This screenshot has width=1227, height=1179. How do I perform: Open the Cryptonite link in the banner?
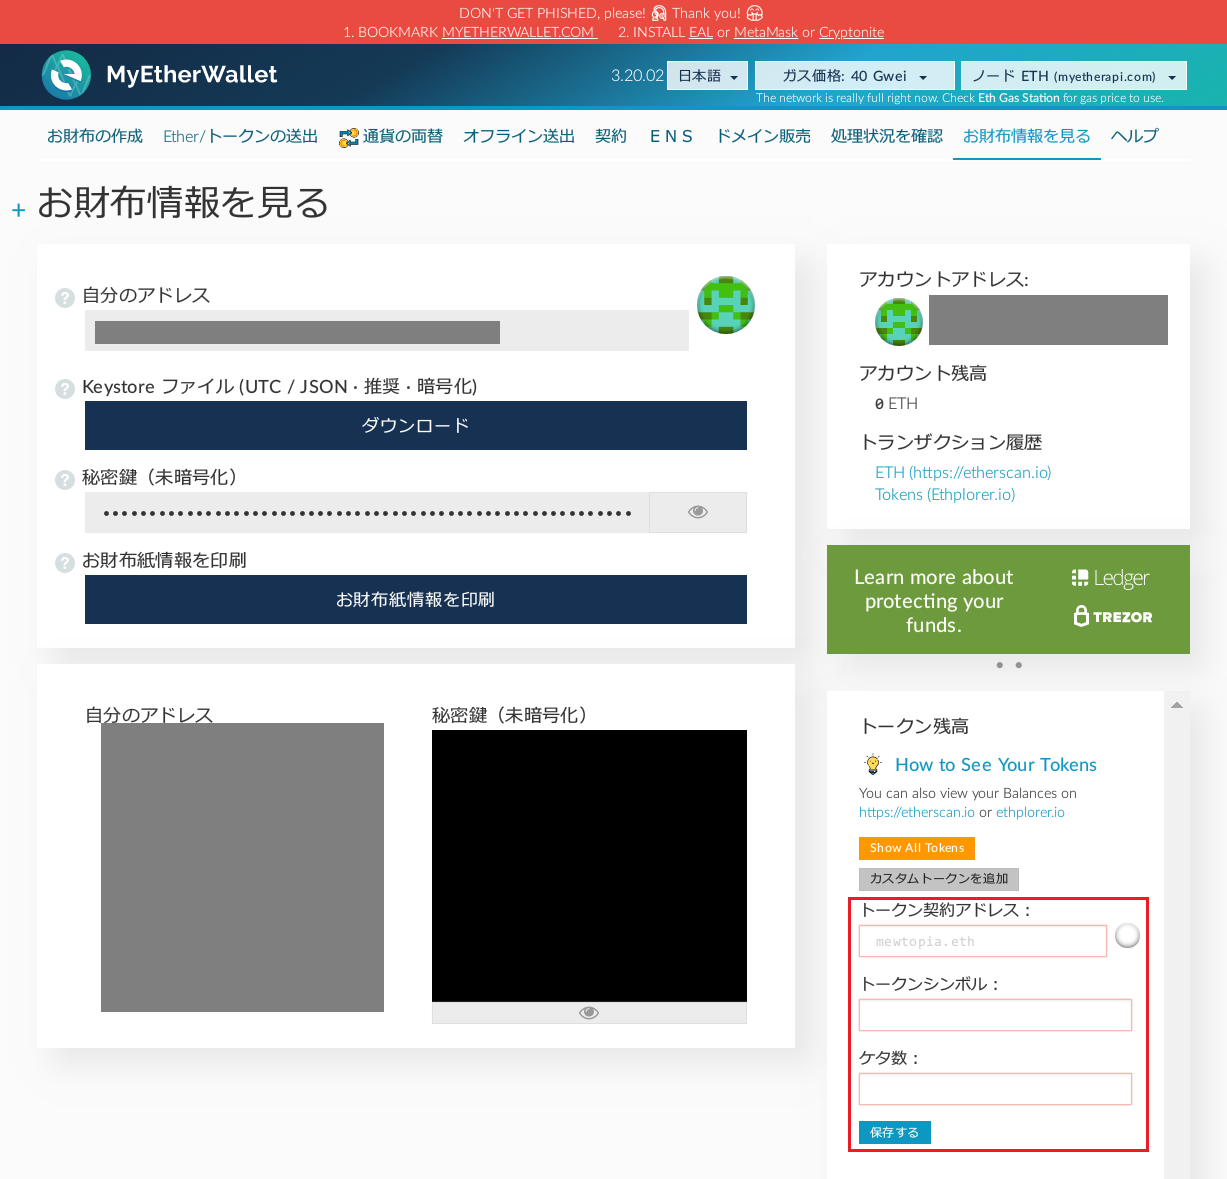coord(852,32)
